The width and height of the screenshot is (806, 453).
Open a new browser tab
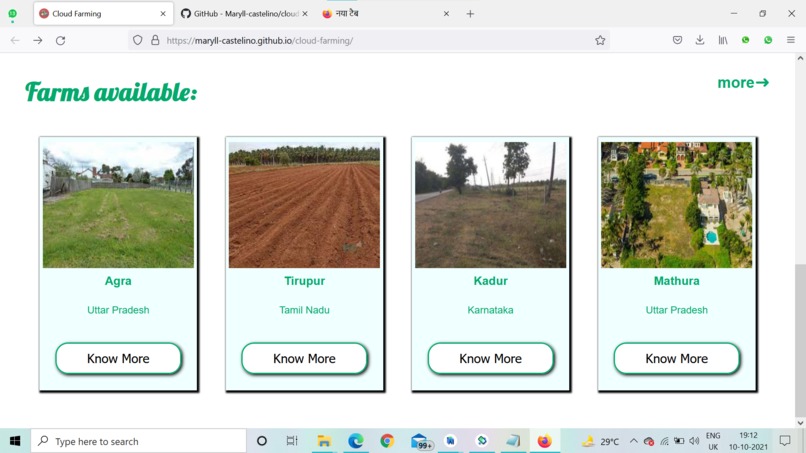pos(470,14)
